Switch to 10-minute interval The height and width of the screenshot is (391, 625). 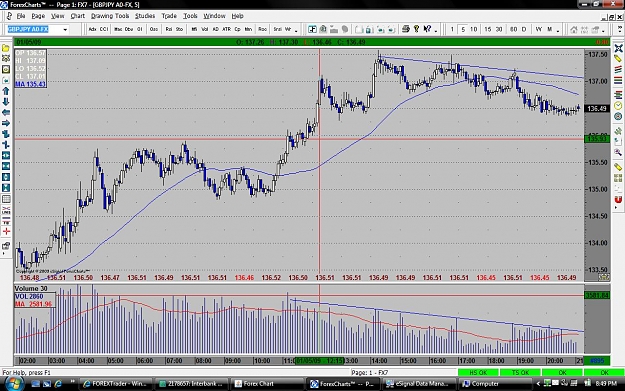[474, 29]
